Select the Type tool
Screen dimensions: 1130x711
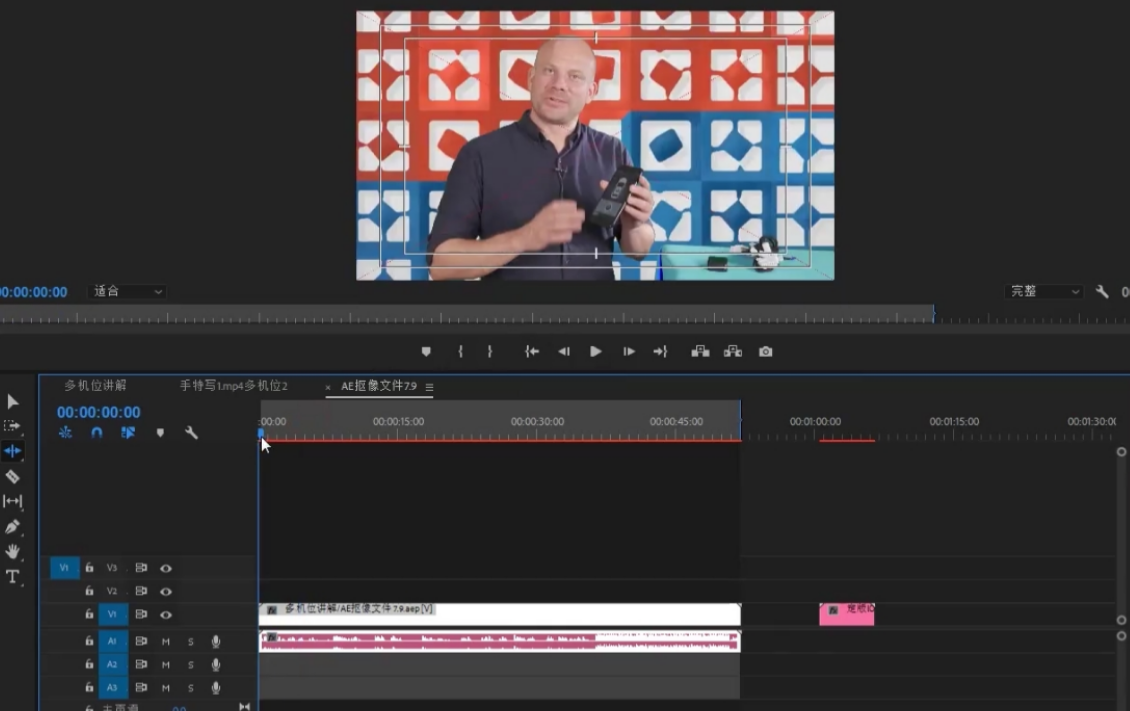pos(13,577)
